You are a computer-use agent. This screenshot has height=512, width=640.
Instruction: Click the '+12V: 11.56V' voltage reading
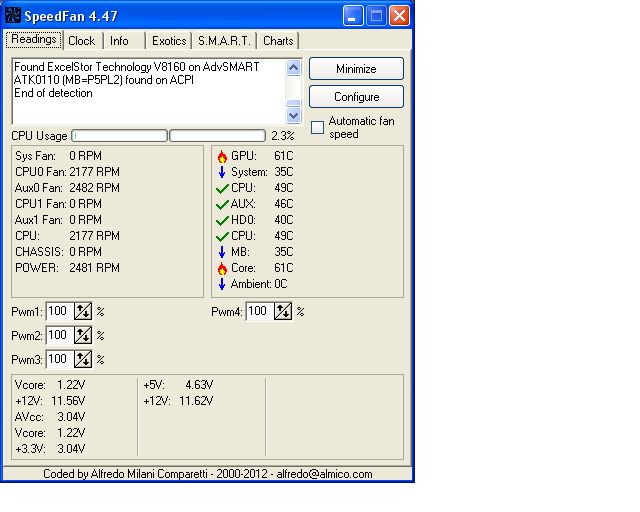(50, 401)
